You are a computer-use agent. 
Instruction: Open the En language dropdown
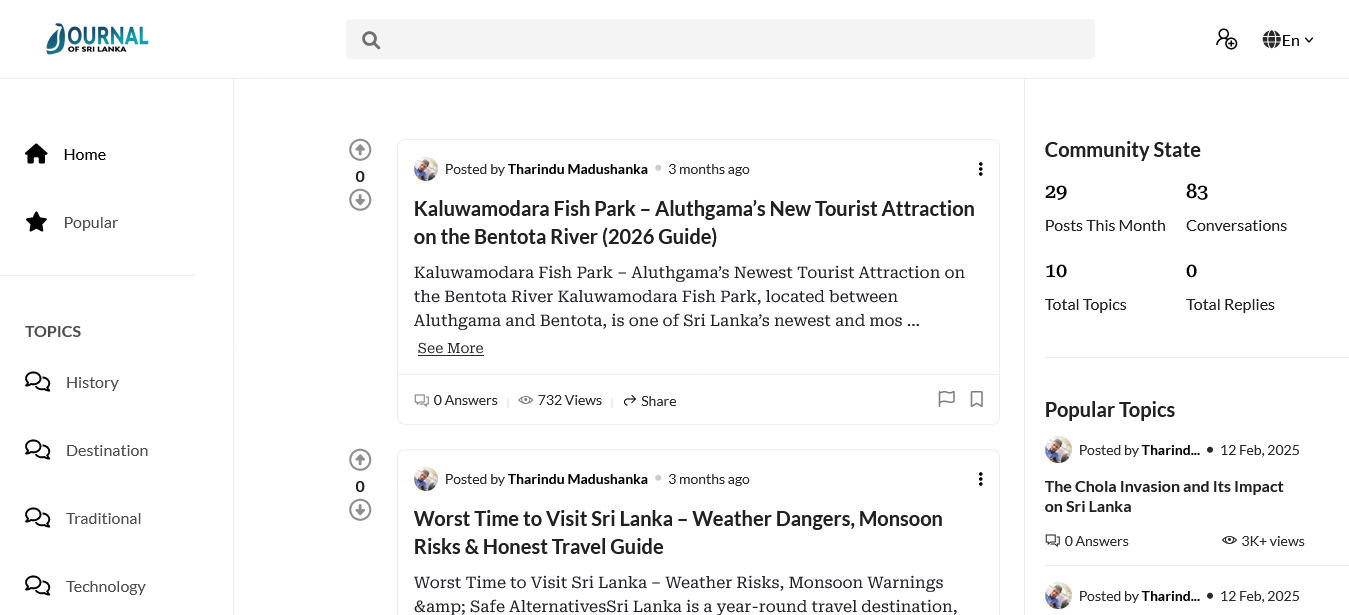[1288, 40]
